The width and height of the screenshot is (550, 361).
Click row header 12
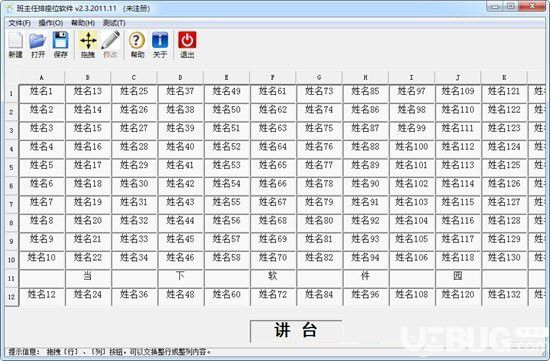click(12, 297)
